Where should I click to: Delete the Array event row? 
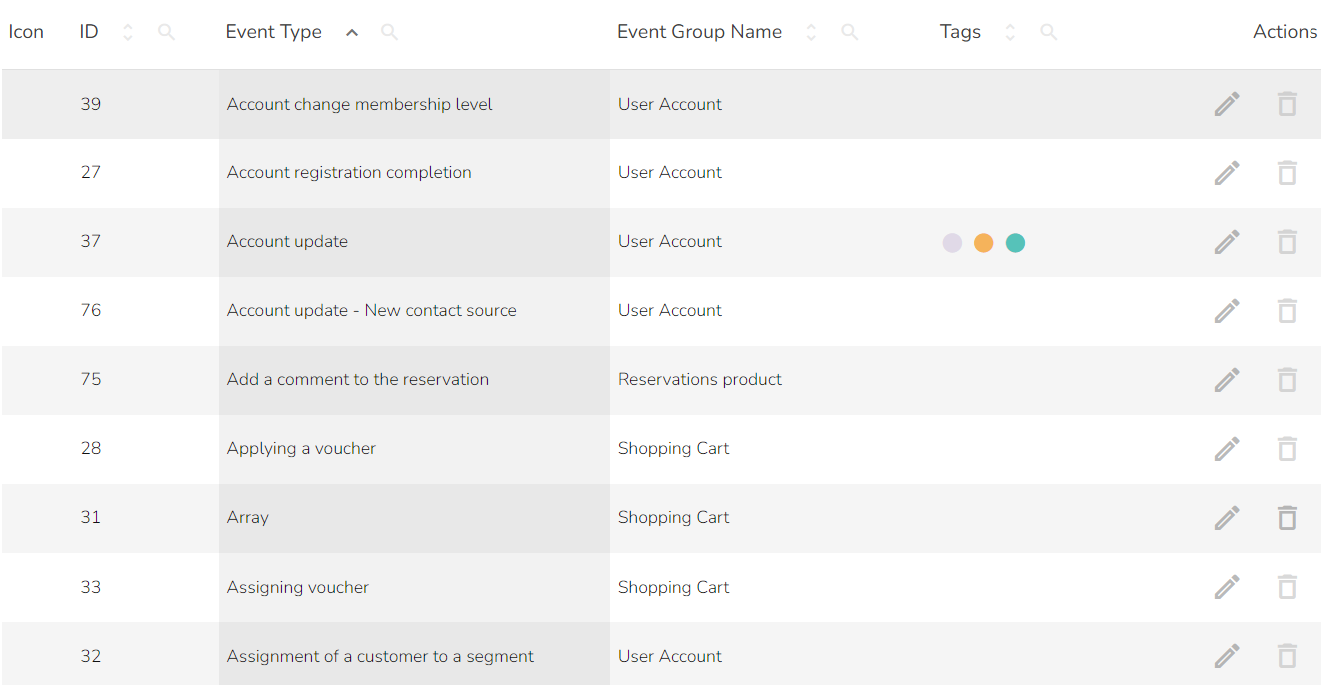click(x=1287, y=518)
